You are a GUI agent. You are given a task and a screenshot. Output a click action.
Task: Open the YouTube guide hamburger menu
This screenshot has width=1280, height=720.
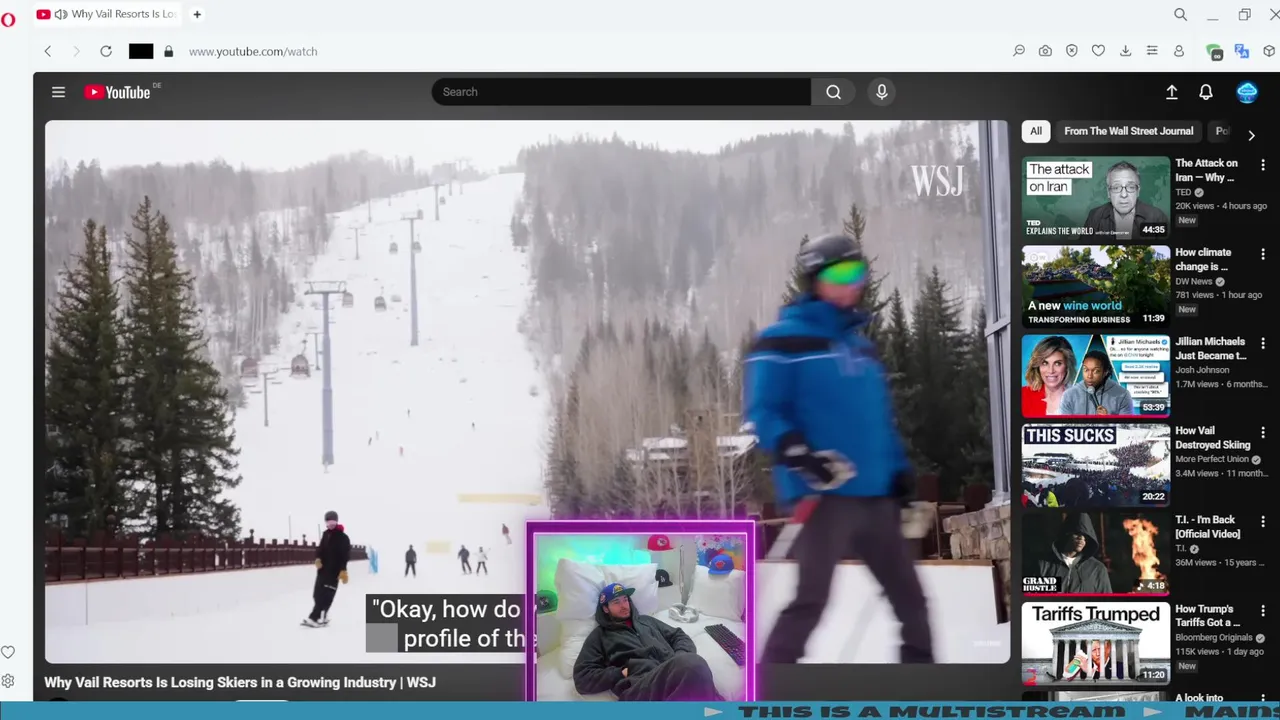click(58, 92)
